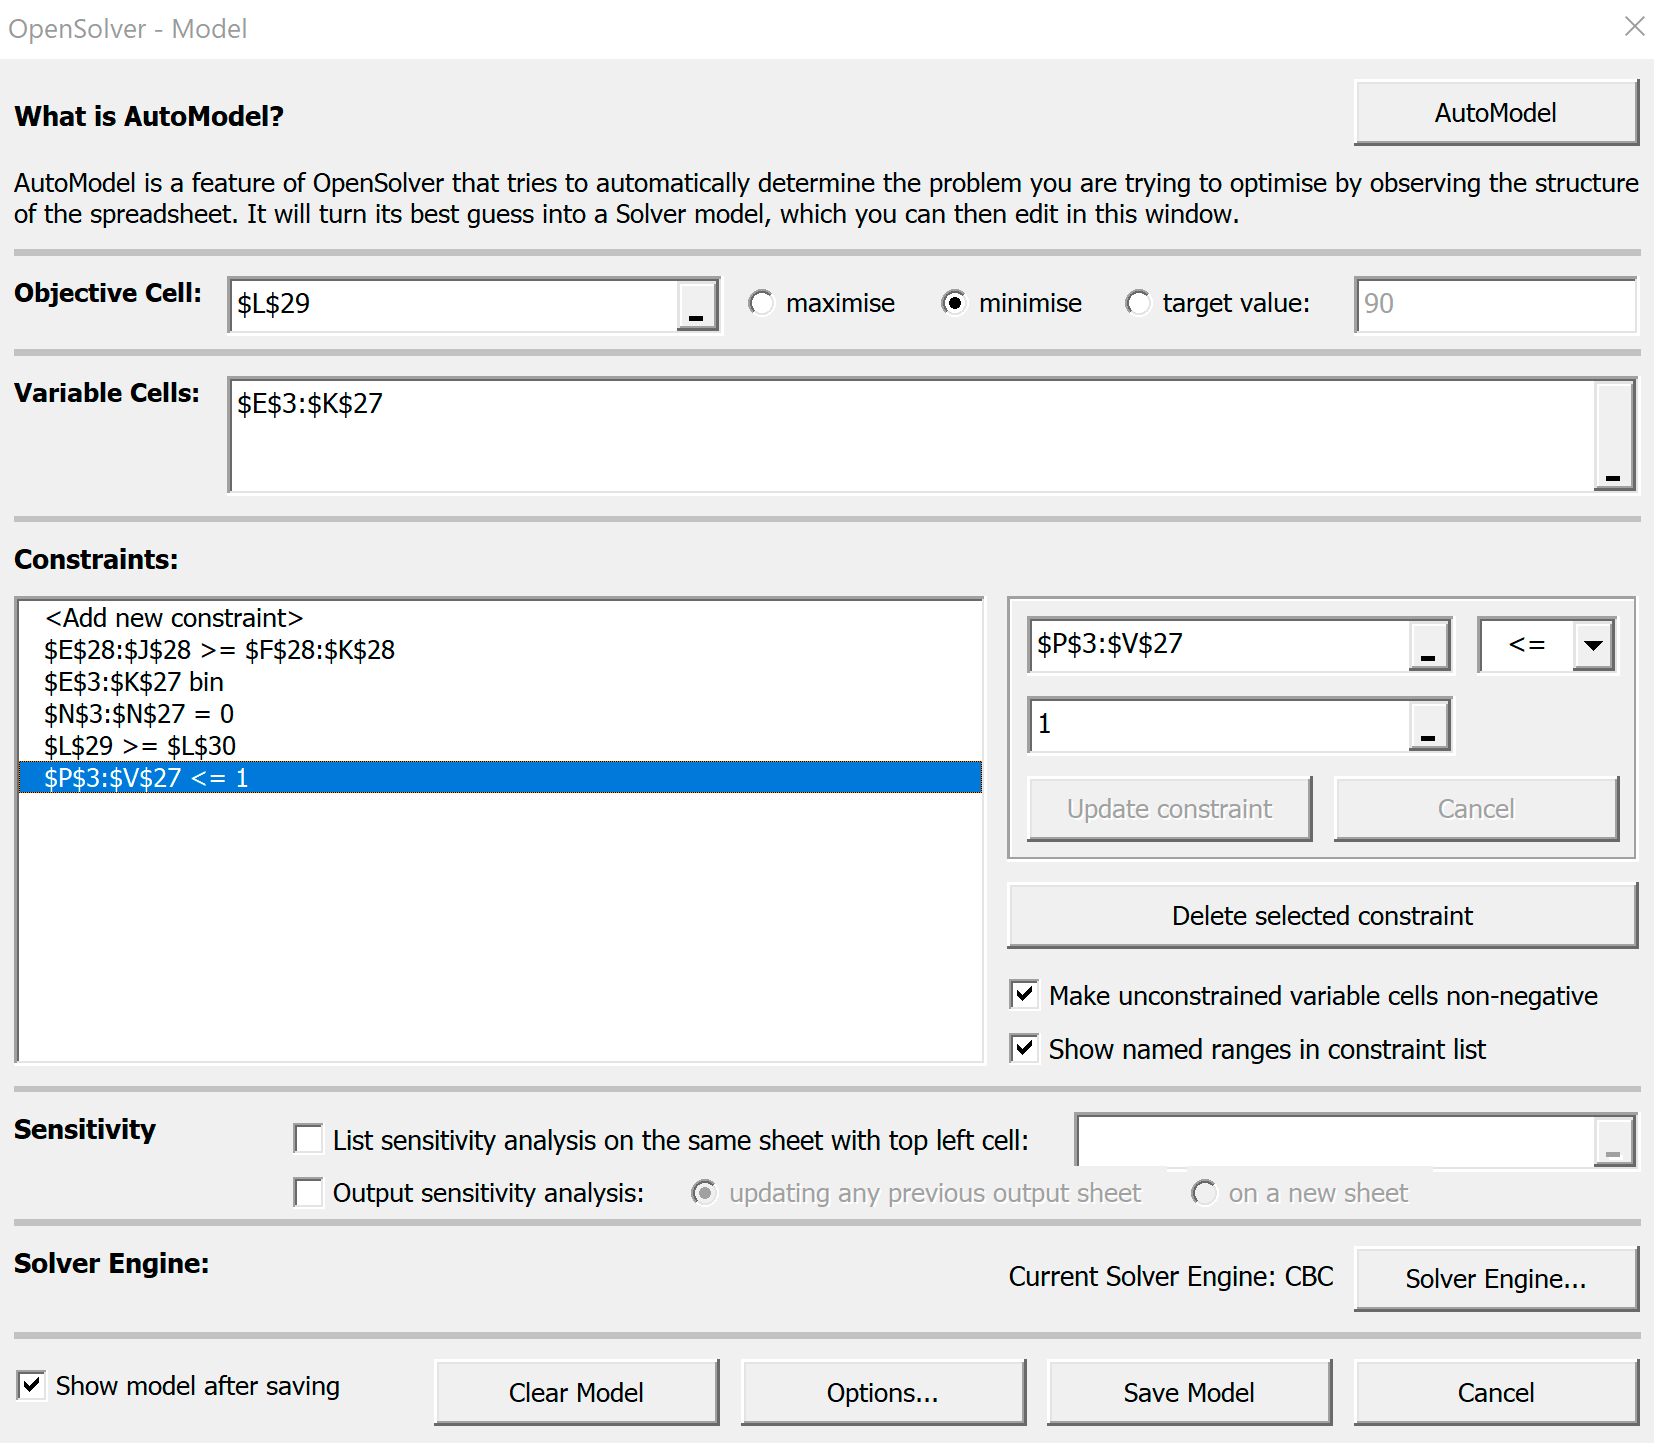Click range selector for constraint left-hand side
The height and width of the screenshot is (1443, 1654).
pos(1428,645)
